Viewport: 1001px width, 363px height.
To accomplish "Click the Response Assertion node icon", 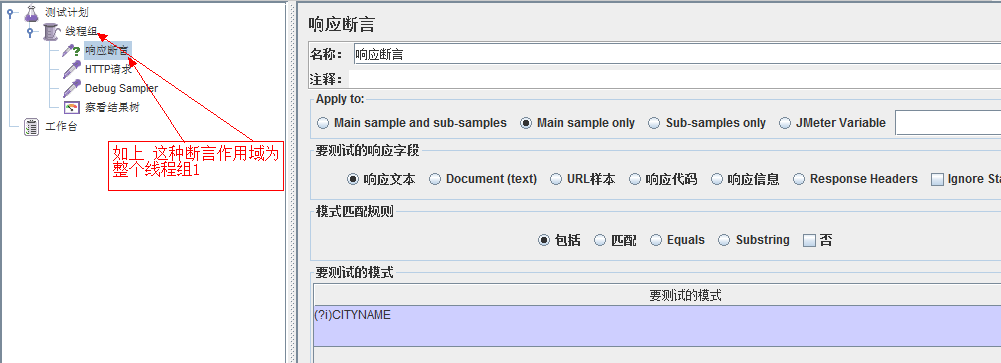I will tap(71, 50).
